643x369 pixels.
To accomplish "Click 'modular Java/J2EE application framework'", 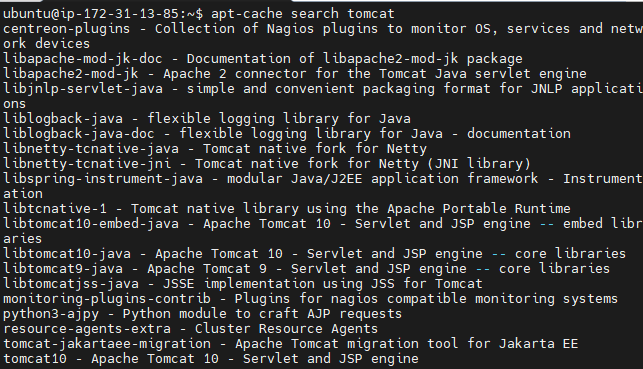I will tap(383, 179).
